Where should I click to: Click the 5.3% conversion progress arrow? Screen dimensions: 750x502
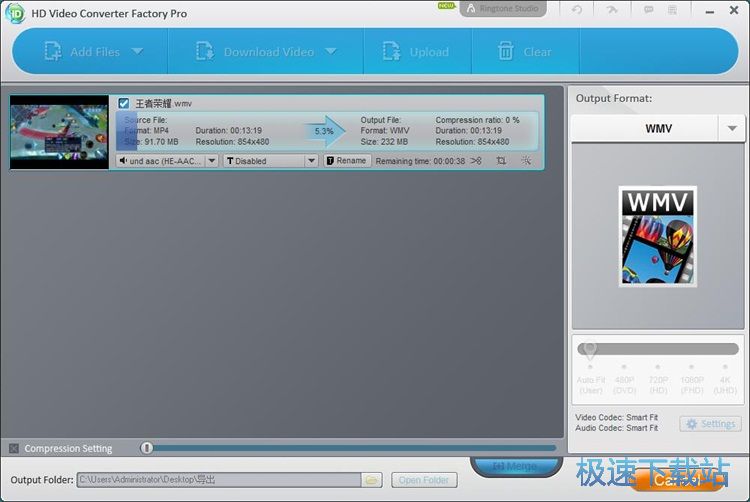pos(325,131)
